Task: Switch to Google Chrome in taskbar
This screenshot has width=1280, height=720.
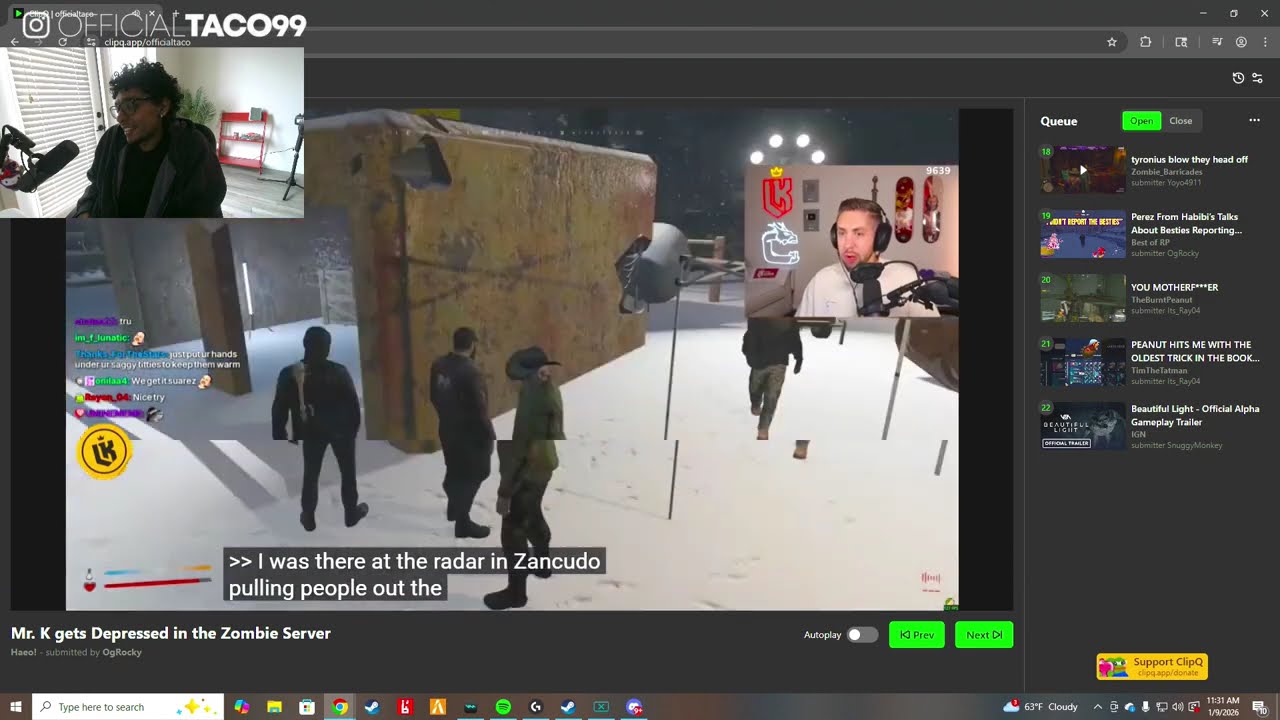Action: [x=340, y=707]
